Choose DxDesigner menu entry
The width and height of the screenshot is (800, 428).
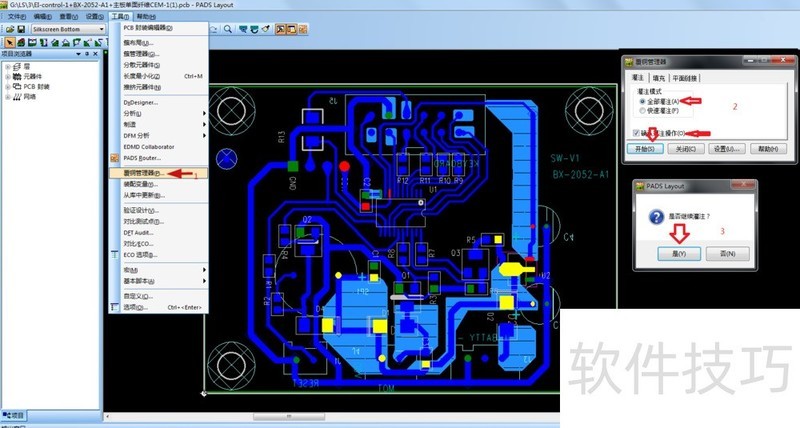(x=158, y=103)
